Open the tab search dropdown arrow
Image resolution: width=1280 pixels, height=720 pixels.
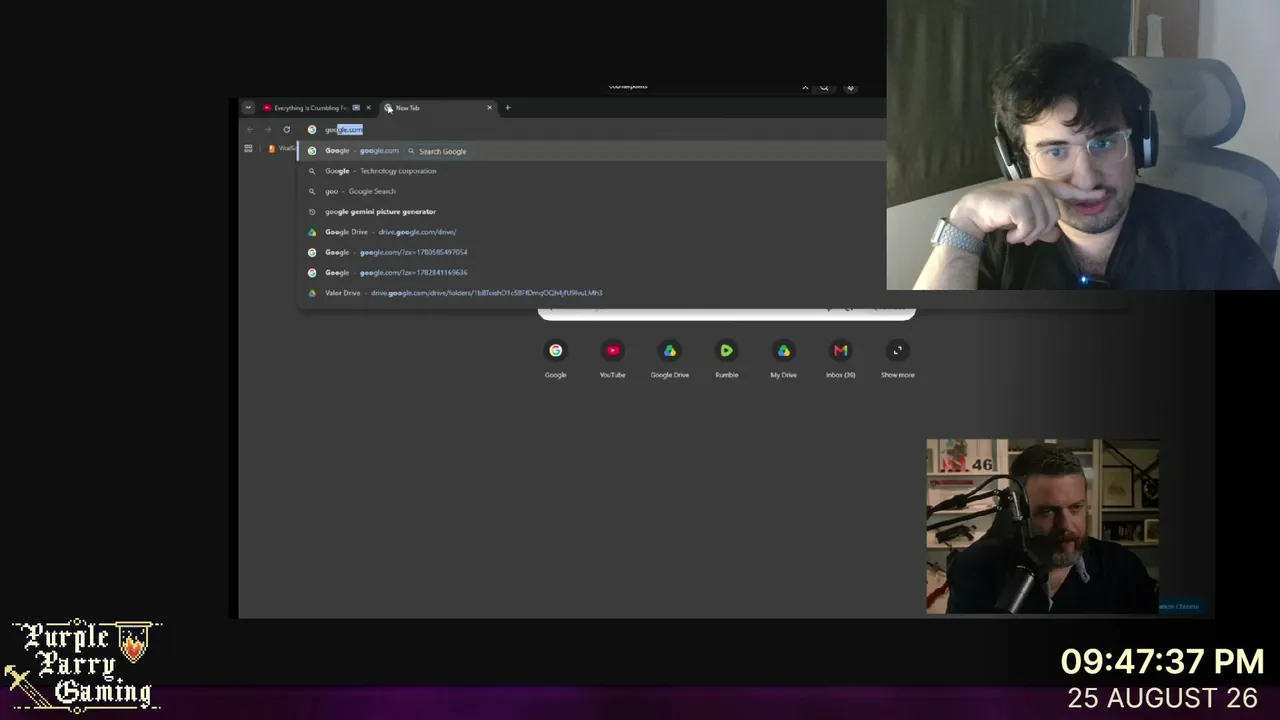248,108
